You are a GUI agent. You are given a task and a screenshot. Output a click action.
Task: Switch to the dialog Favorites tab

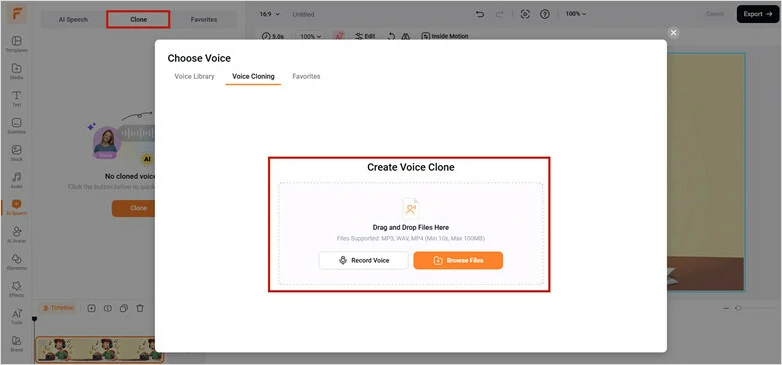(306, 76)
